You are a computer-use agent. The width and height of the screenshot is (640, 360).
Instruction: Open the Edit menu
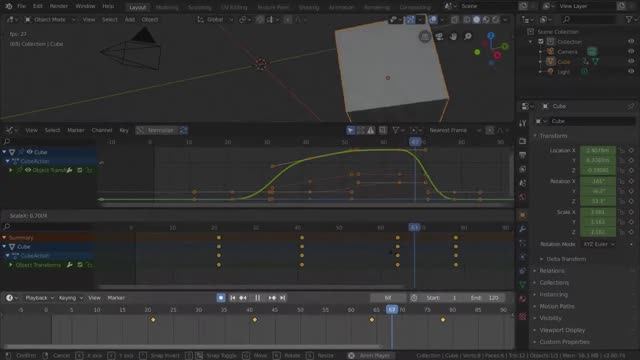pyautogui.click(x=38, y=6)
